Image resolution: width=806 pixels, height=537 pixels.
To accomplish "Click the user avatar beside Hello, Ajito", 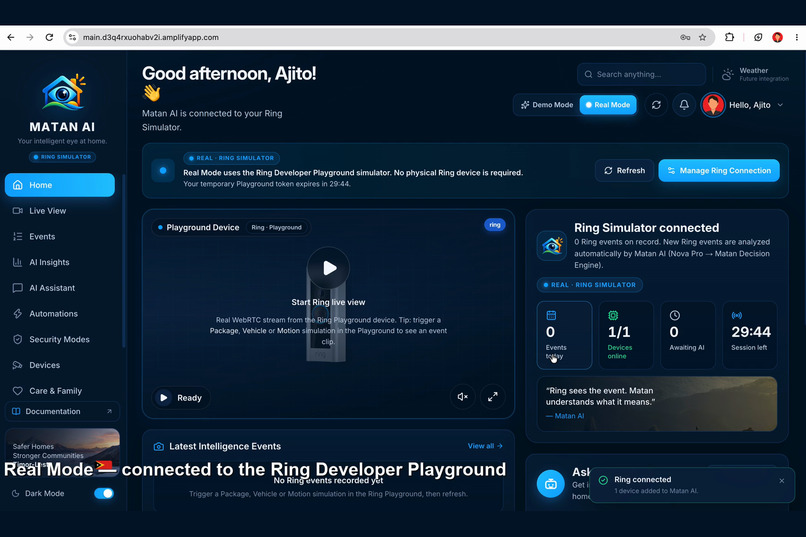I will coord(713,105).
